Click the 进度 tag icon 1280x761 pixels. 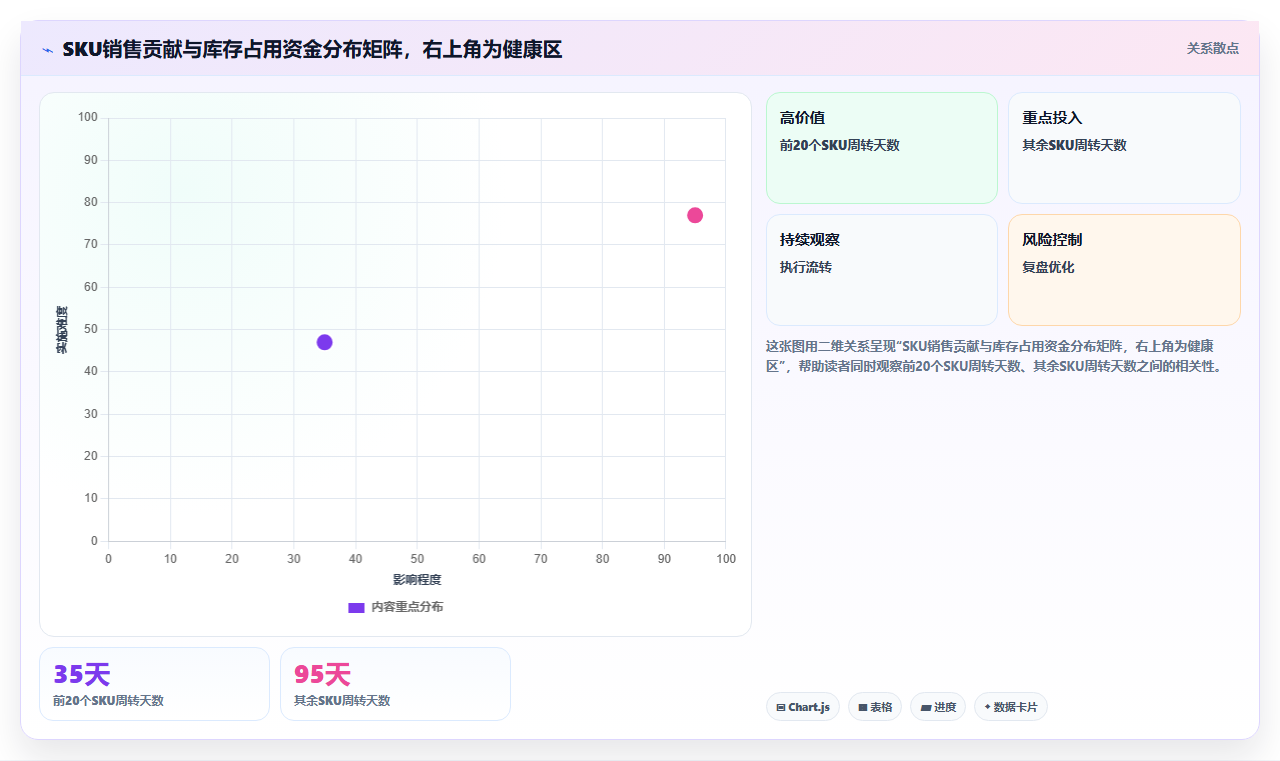pos(926,707)
